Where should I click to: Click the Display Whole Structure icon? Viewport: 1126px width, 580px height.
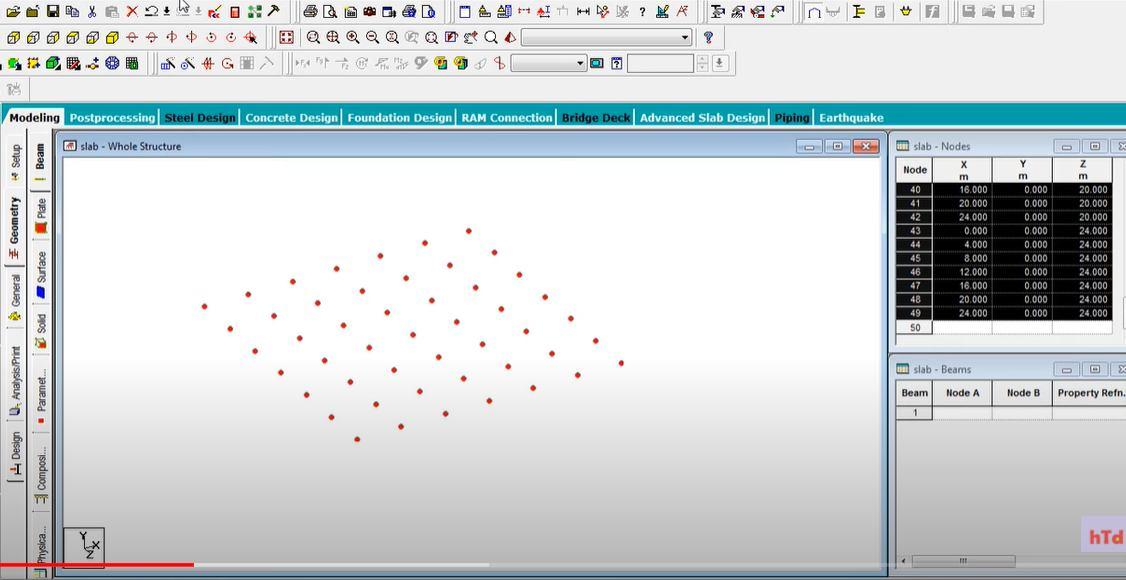pos(287,37)
